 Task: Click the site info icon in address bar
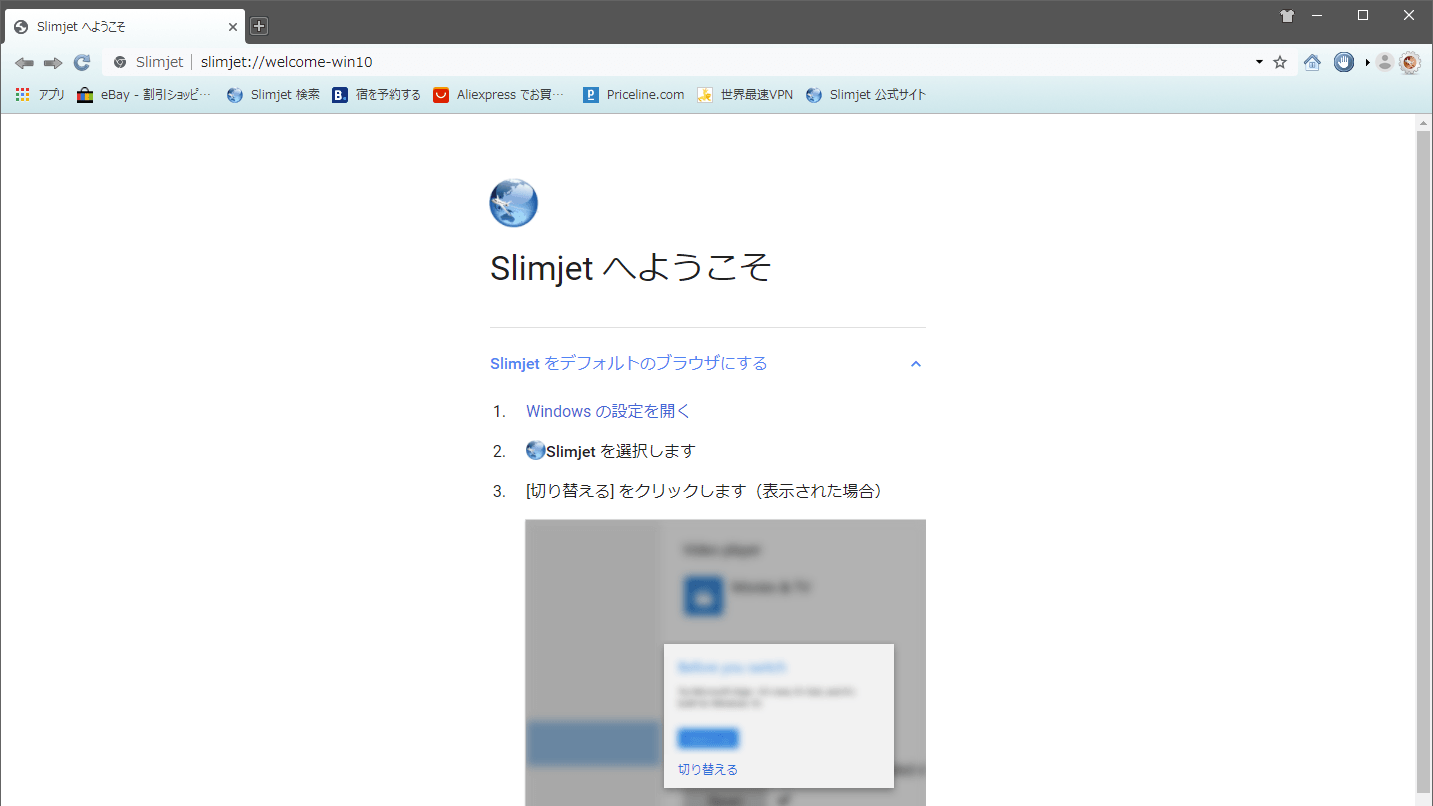(120, 62)
